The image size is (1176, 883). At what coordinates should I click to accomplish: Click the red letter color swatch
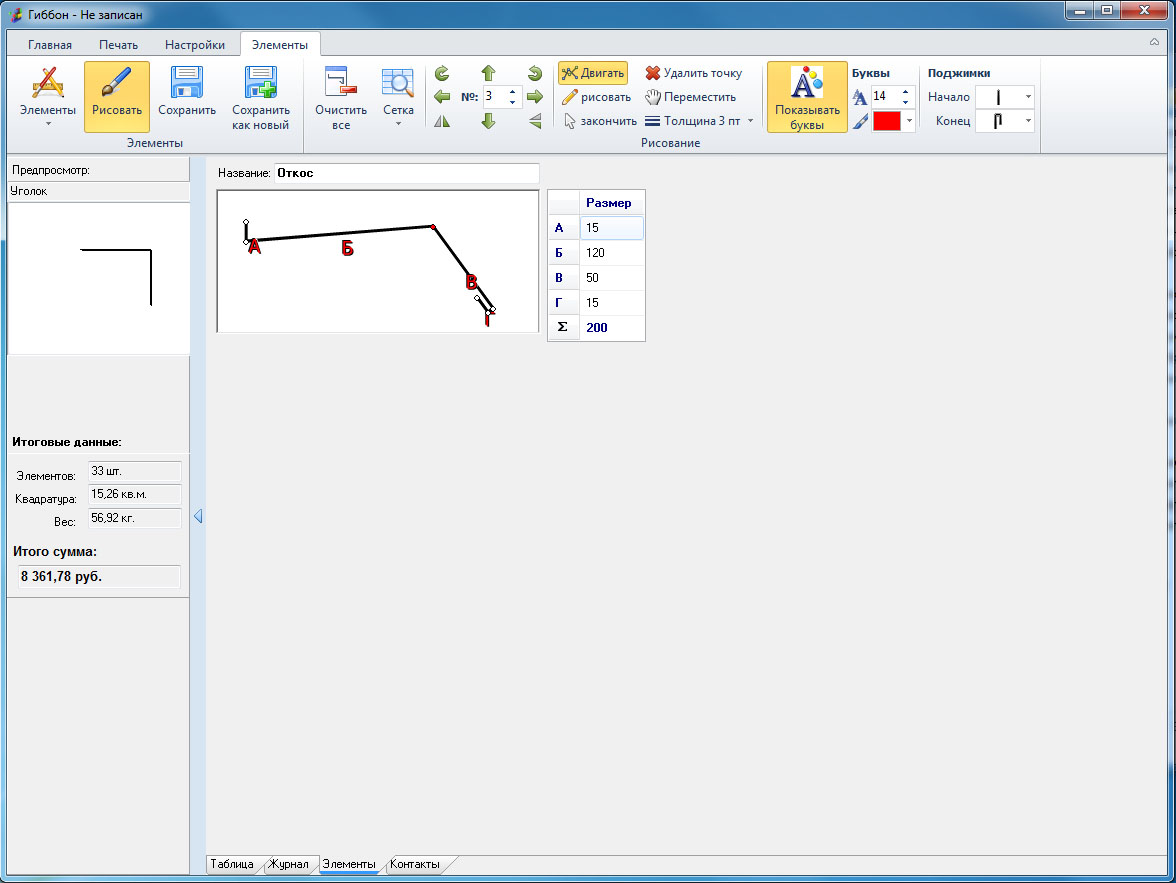point(886,121)
